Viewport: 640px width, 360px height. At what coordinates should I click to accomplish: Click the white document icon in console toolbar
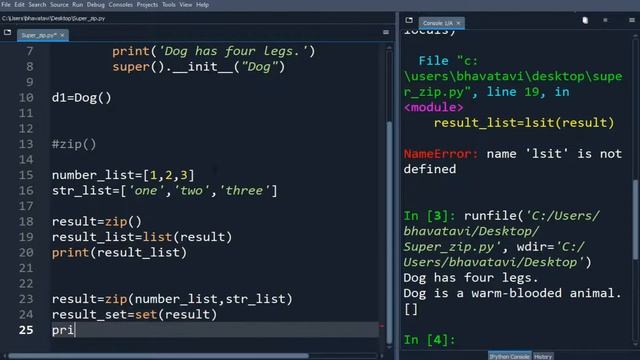point(585,20)
